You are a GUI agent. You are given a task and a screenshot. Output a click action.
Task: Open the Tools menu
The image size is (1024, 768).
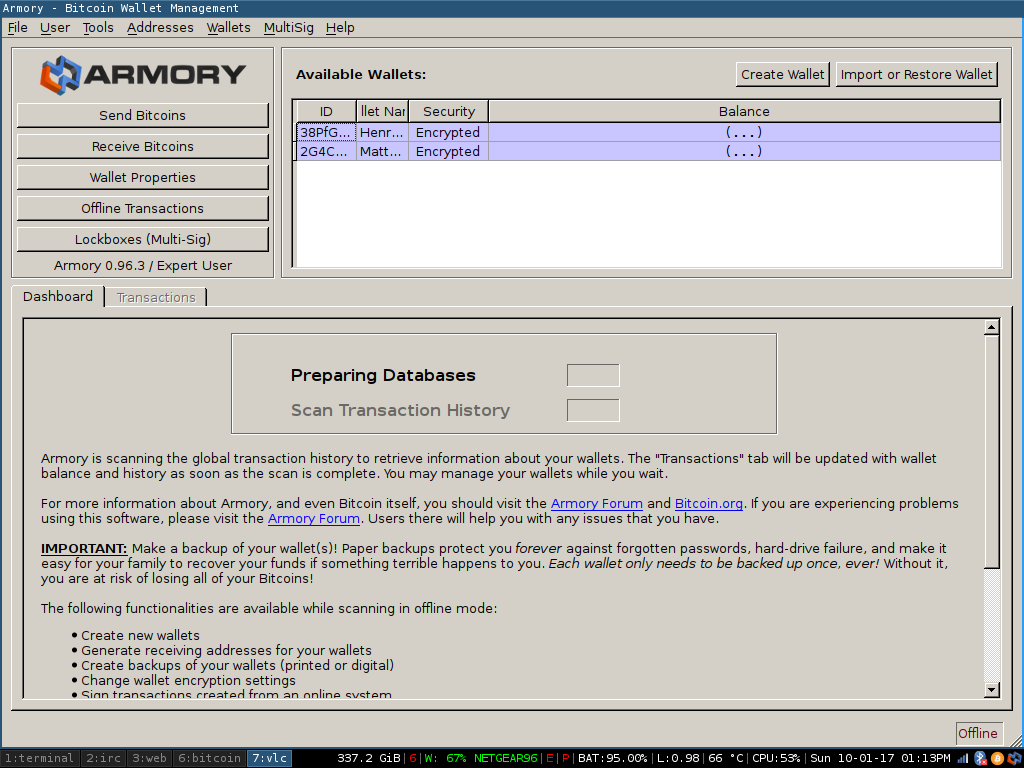pyautogui.click(x=98, y=27)
